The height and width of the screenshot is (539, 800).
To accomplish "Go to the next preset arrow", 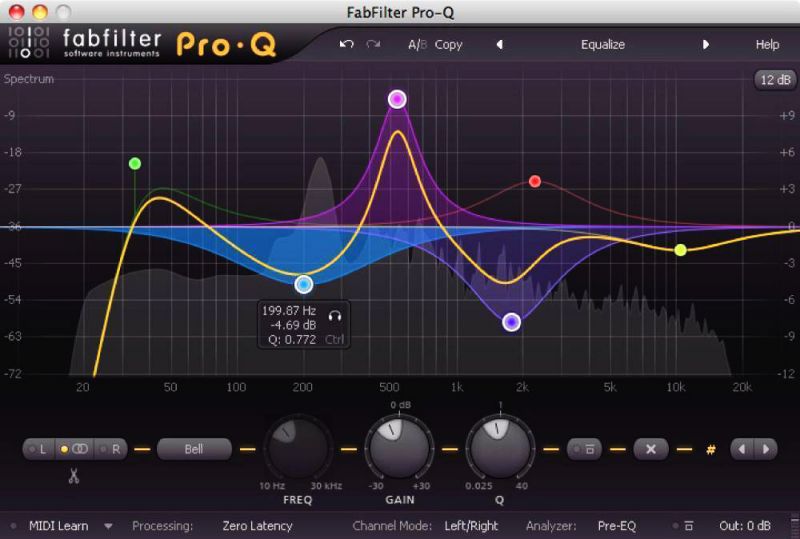I will click(706, 44).
